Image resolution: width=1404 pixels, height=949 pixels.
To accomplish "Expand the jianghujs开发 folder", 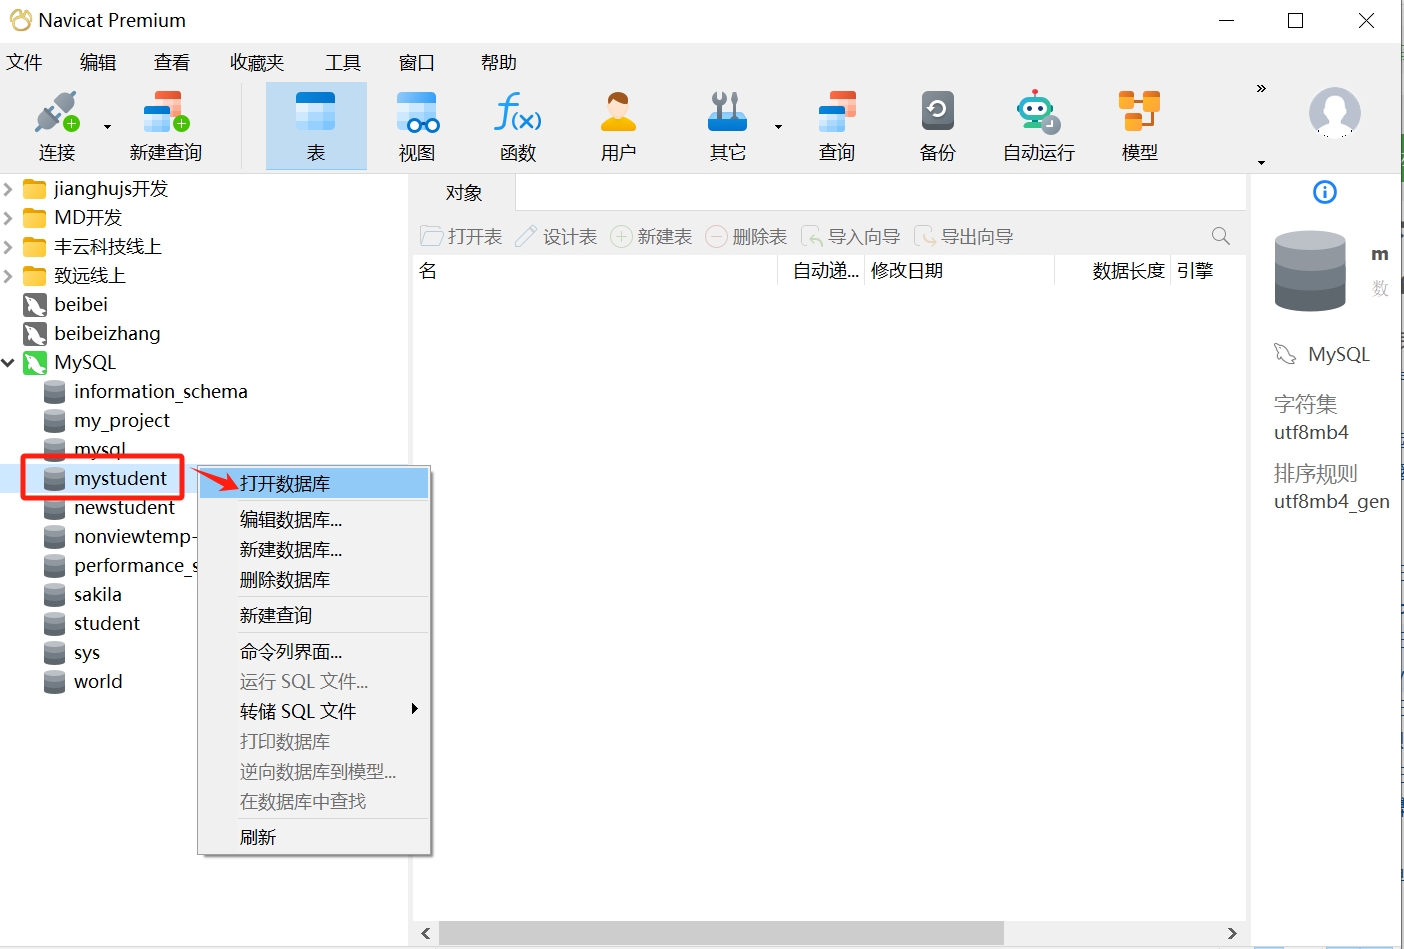I will (x=8, y=188).
